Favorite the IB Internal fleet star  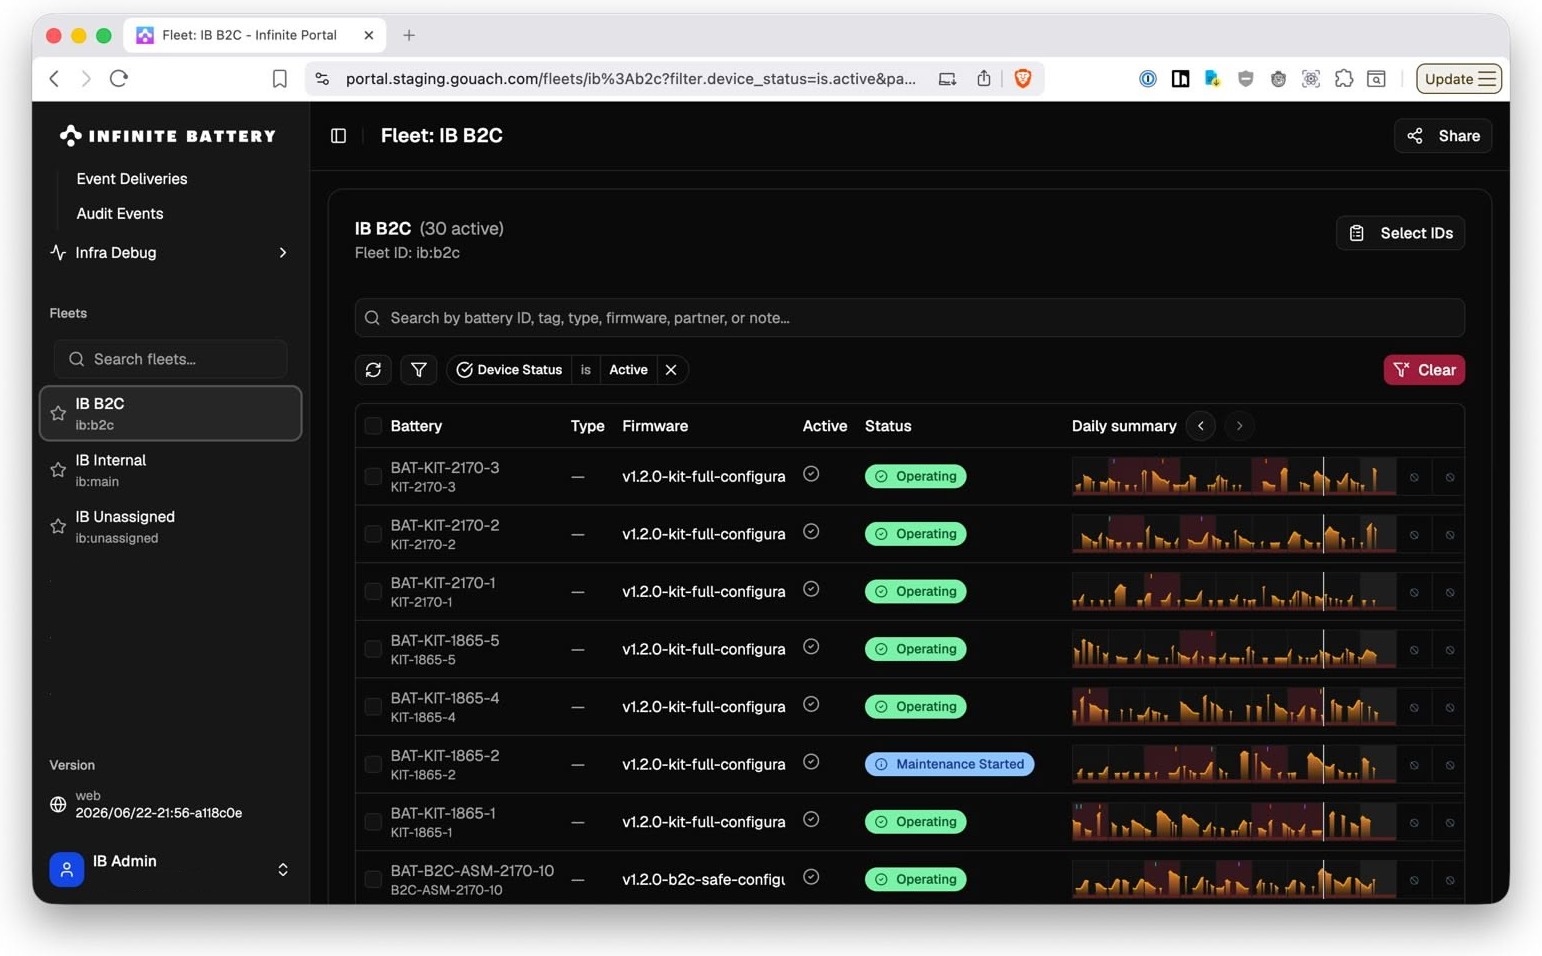coord(58,470)
